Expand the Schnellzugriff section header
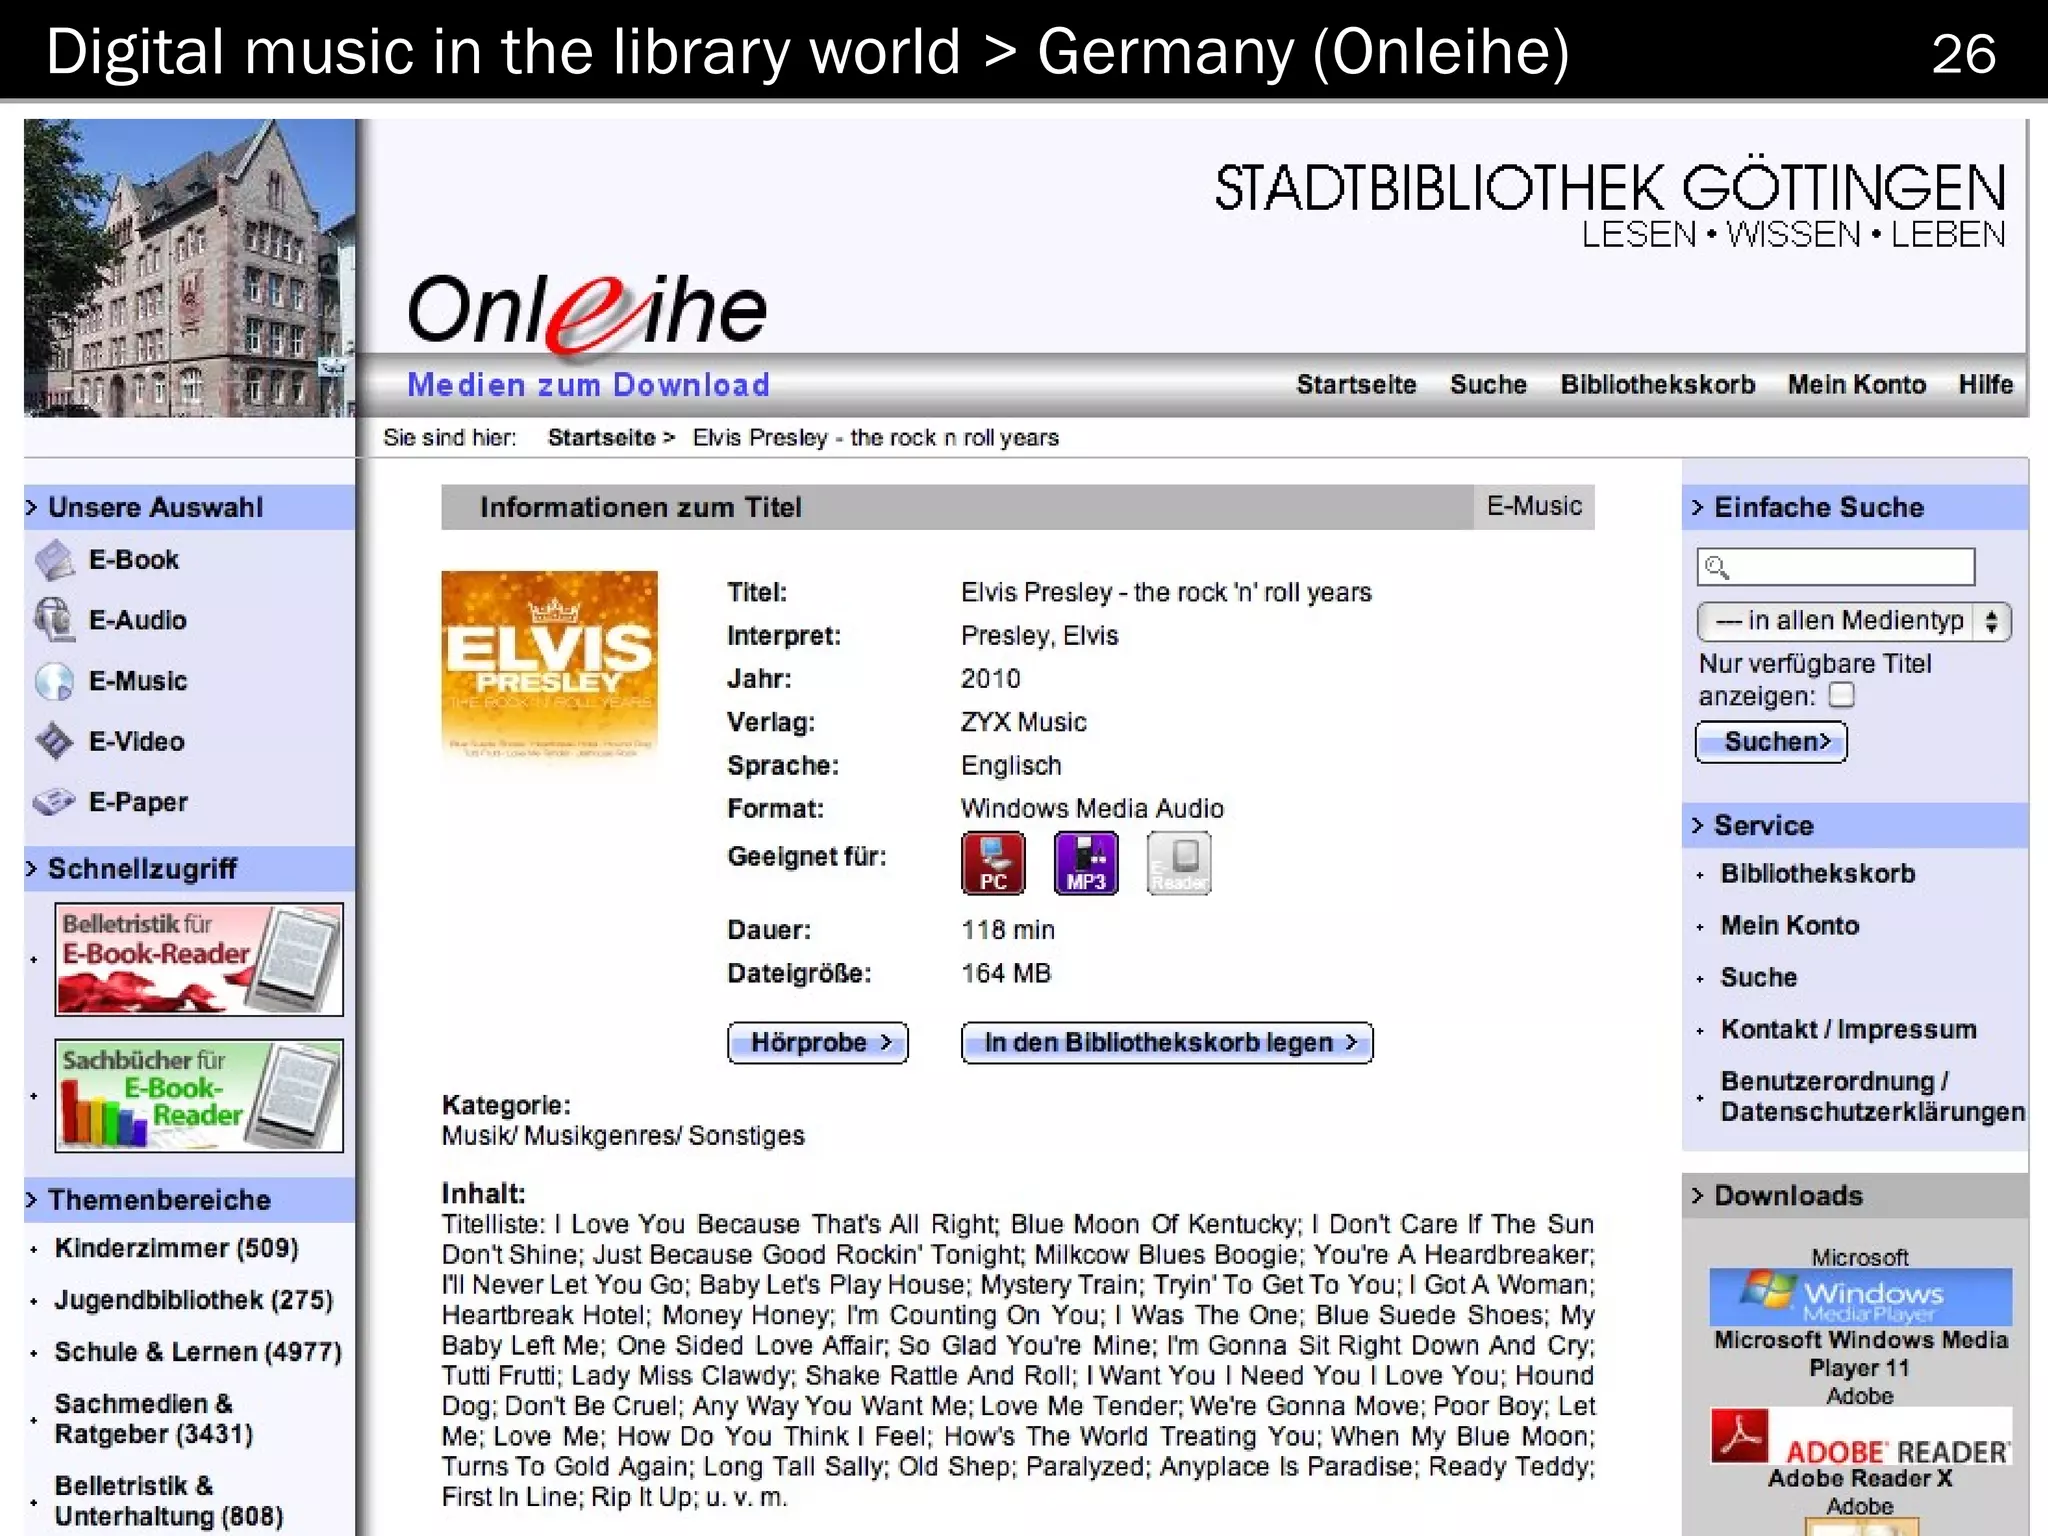The width and height of the screenshot is (2048, 1536). click(x=190, y=869)
